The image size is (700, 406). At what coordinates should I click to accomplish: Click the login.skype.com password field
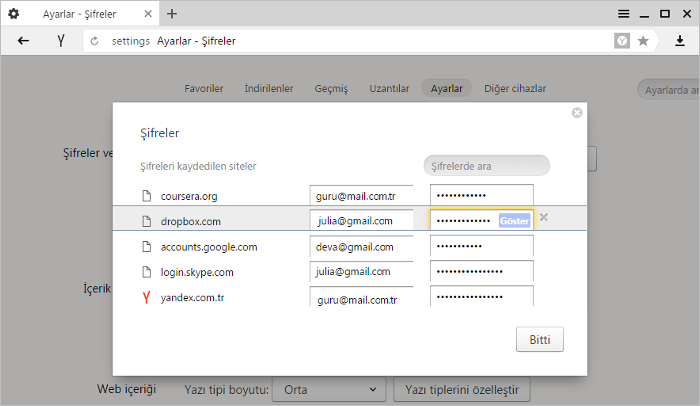click(482, 272)
